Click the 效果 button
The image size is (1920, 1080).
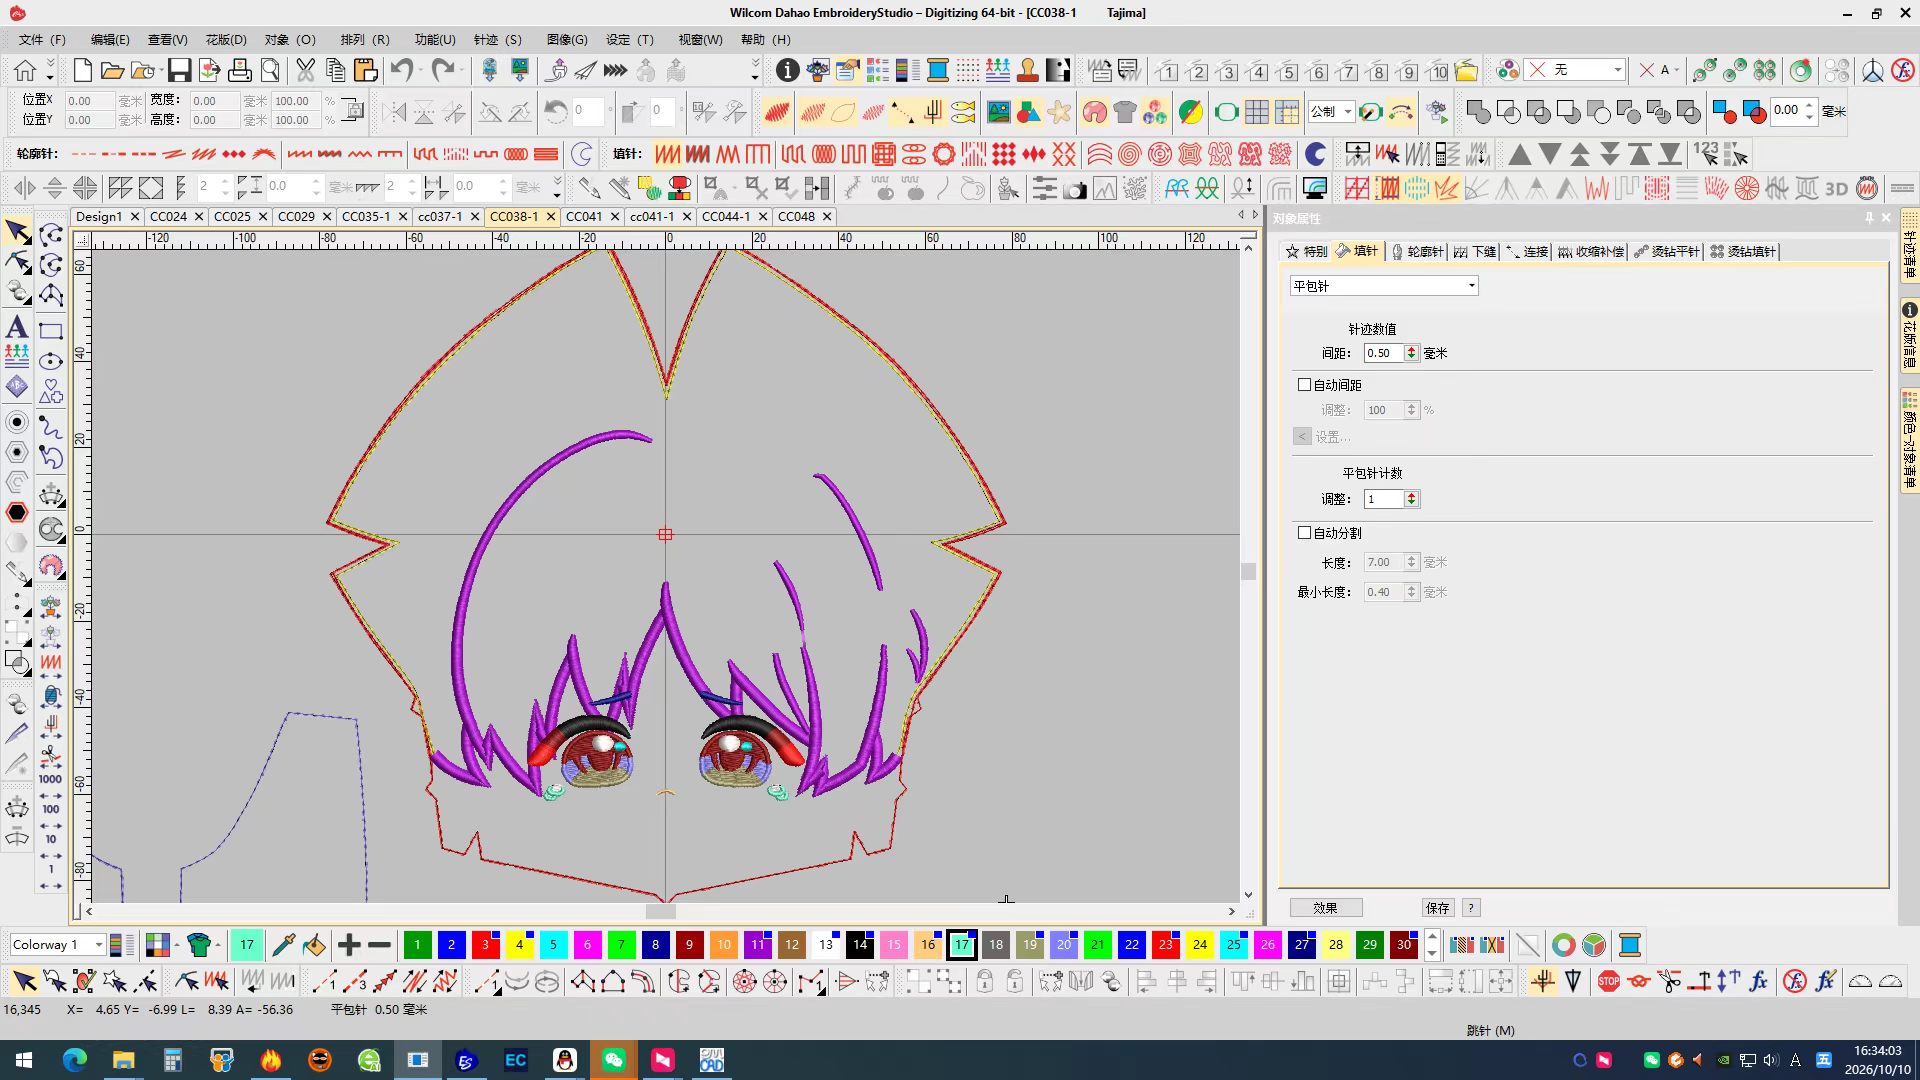[x=1325, y=908]
